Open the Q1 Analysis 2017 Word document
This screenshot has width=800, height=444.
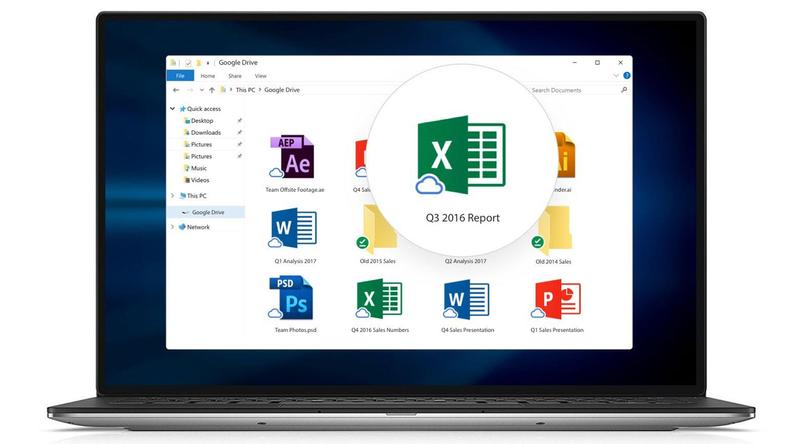tap(294, 228)
